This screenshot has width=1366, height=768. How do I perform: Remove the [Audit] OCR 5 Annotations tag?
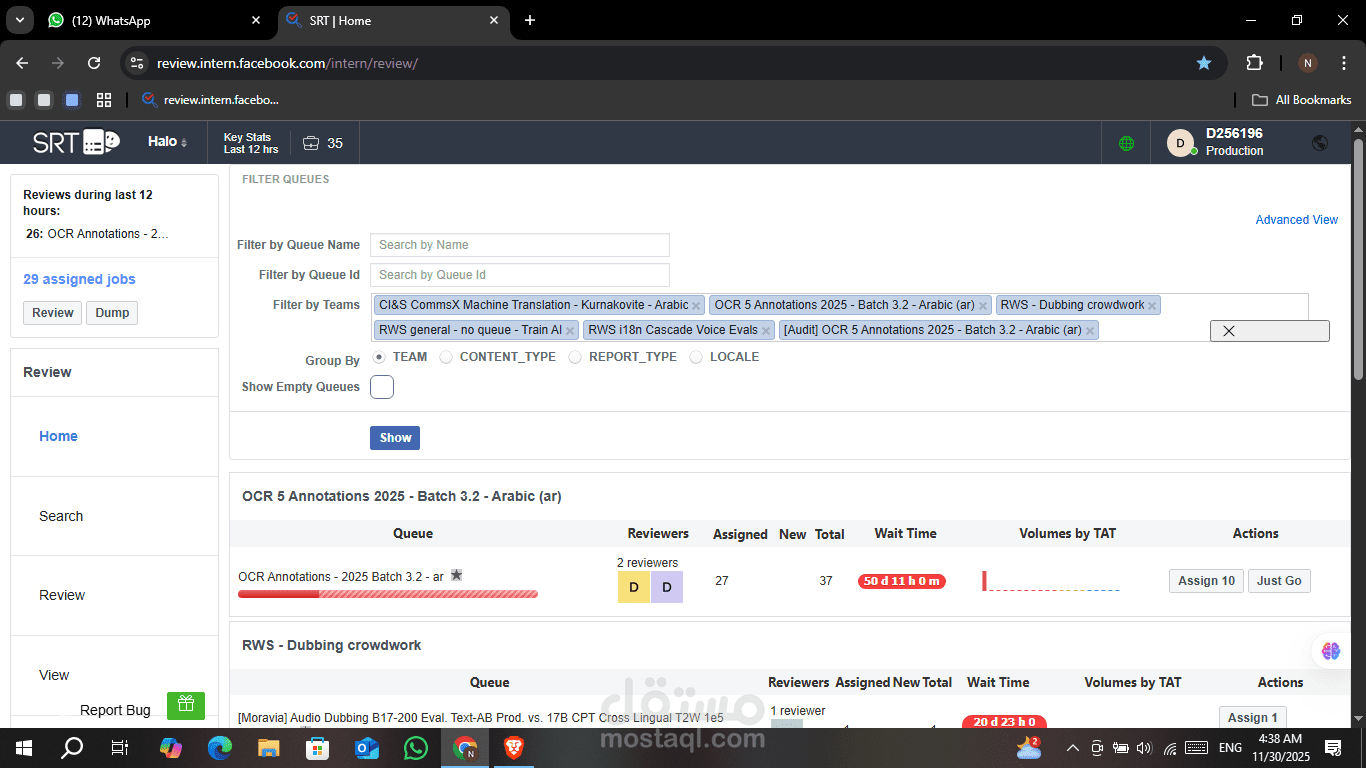click(x=1090, y=330)
